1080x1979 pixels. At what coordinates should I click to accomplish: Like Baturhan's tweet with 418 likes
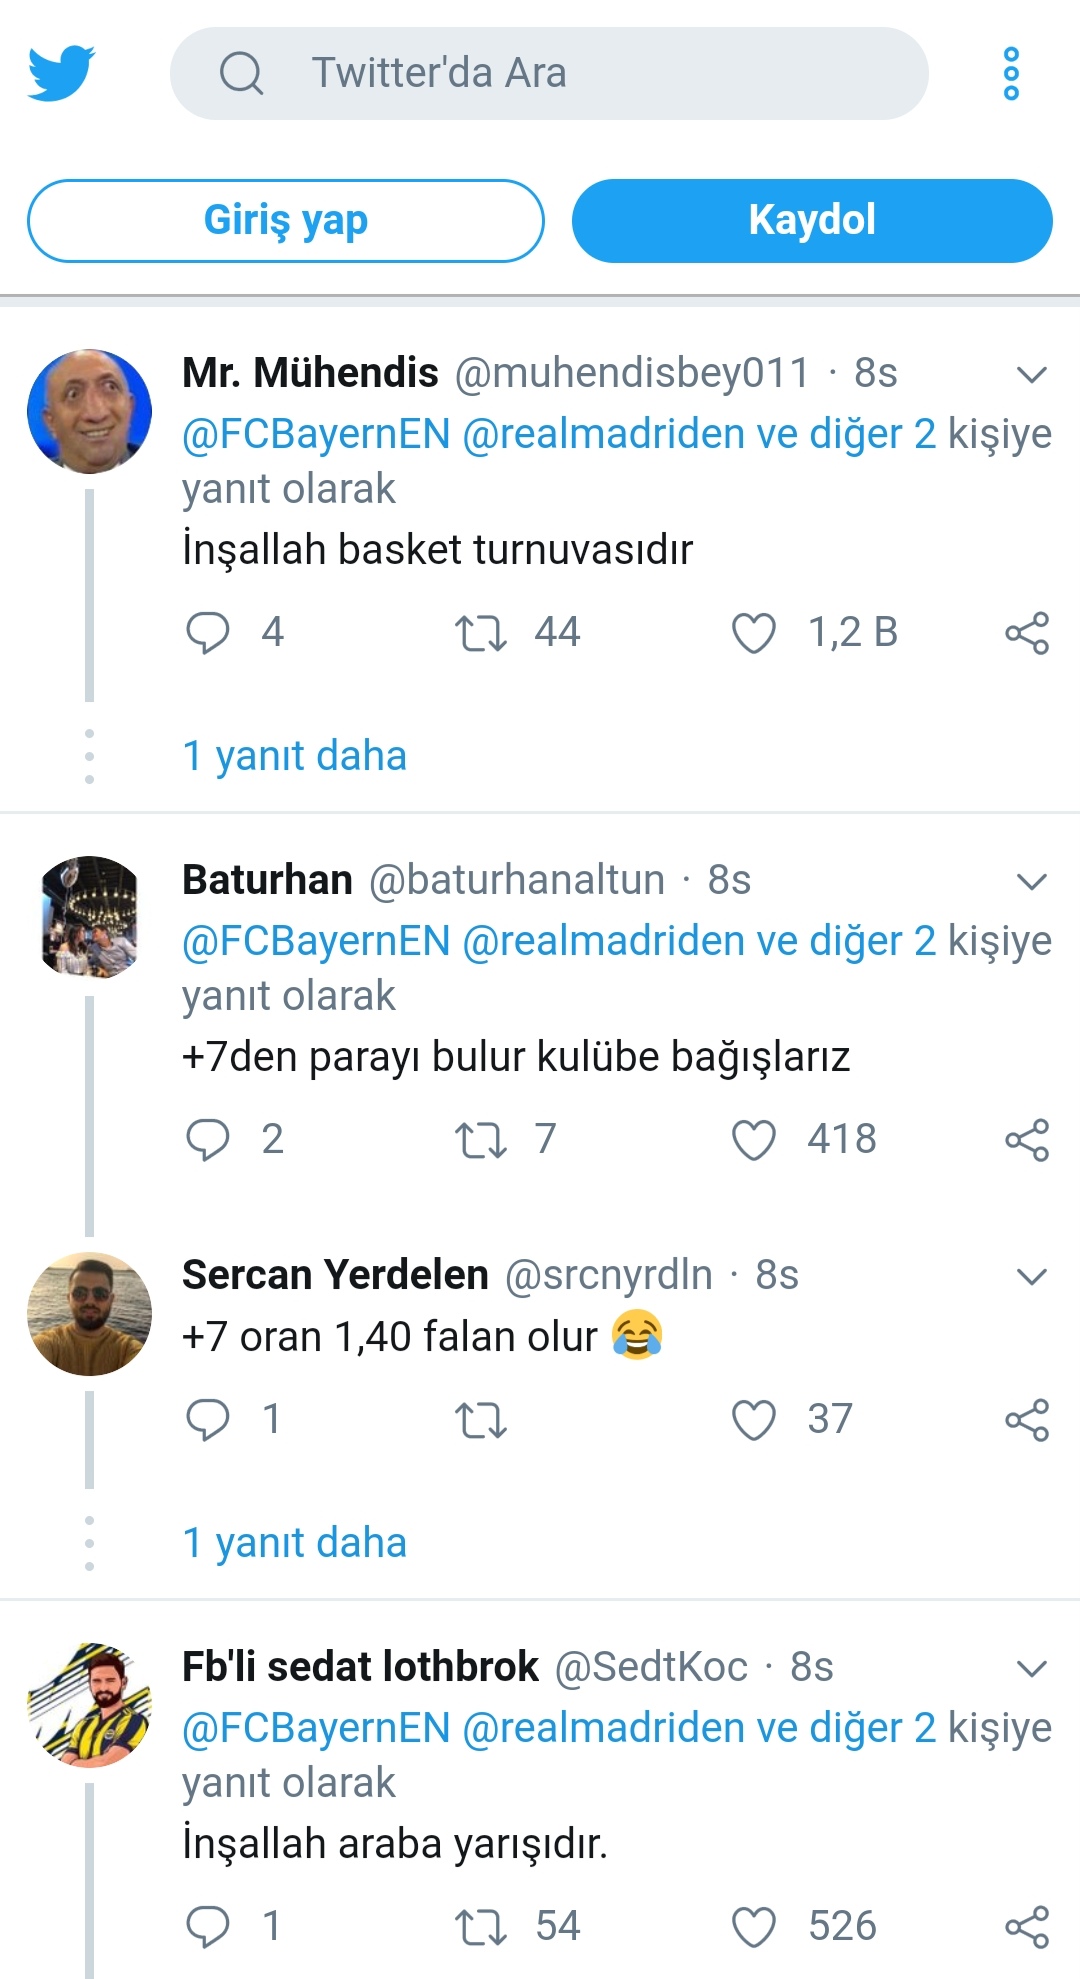click(754, 1140)
